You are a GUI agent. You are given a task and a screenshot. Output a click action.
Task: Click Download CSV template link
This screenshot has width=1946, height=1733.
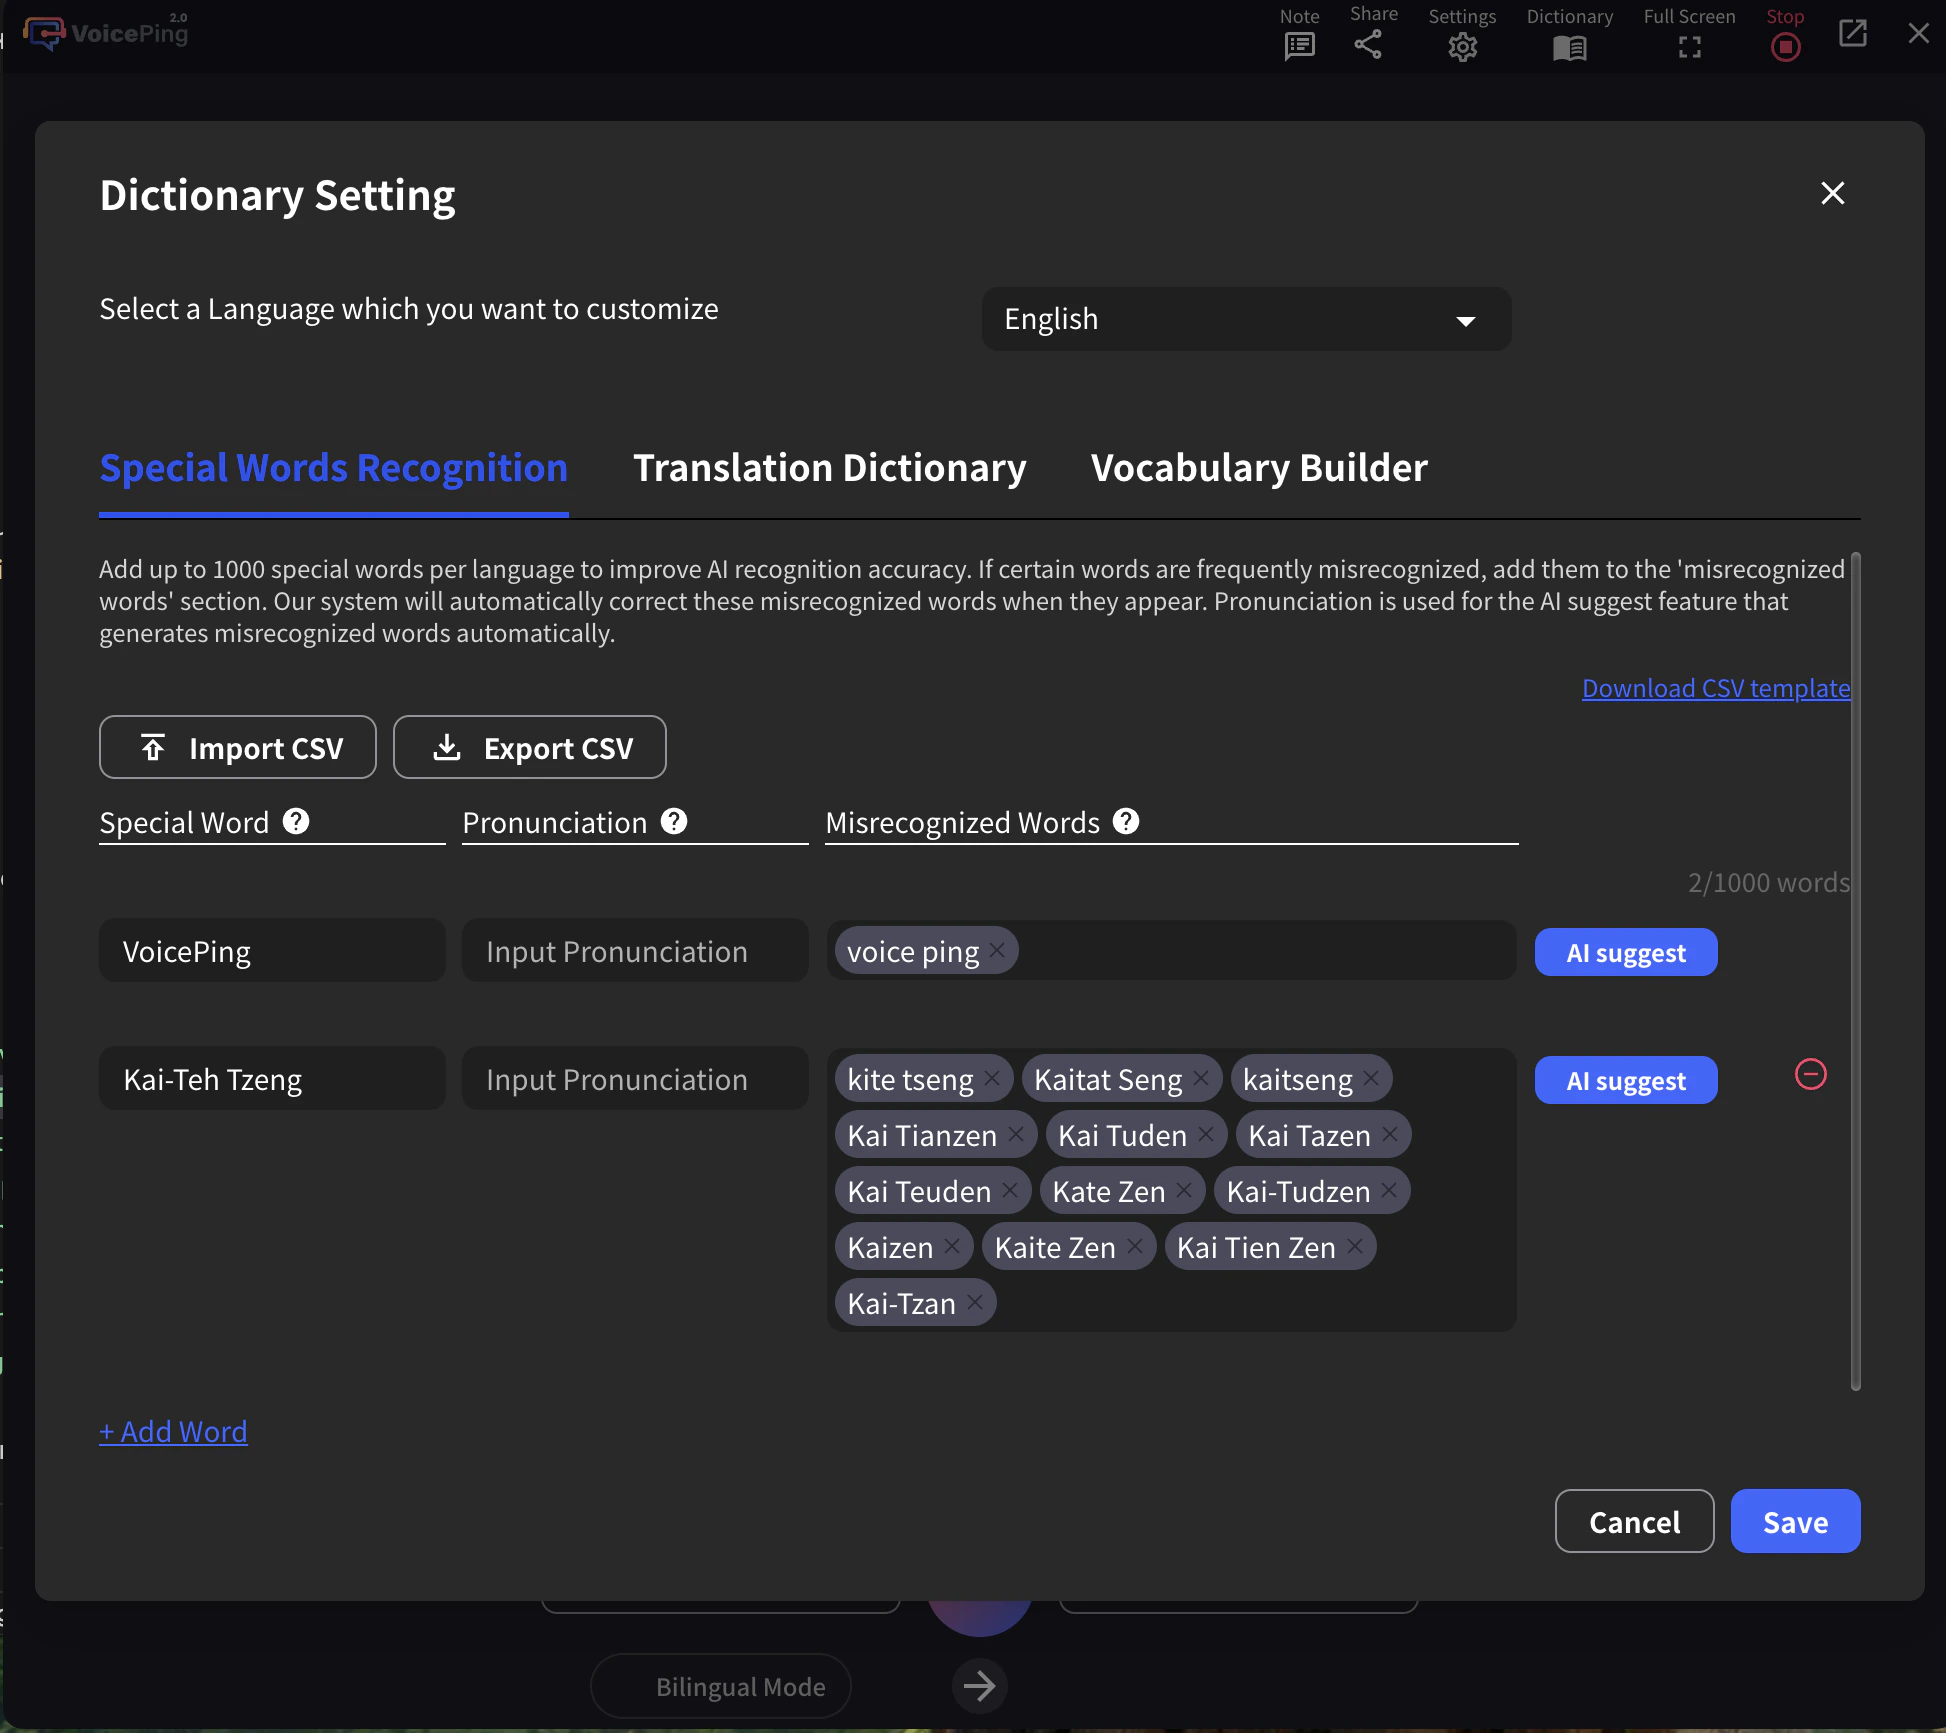coord(1715,688)
